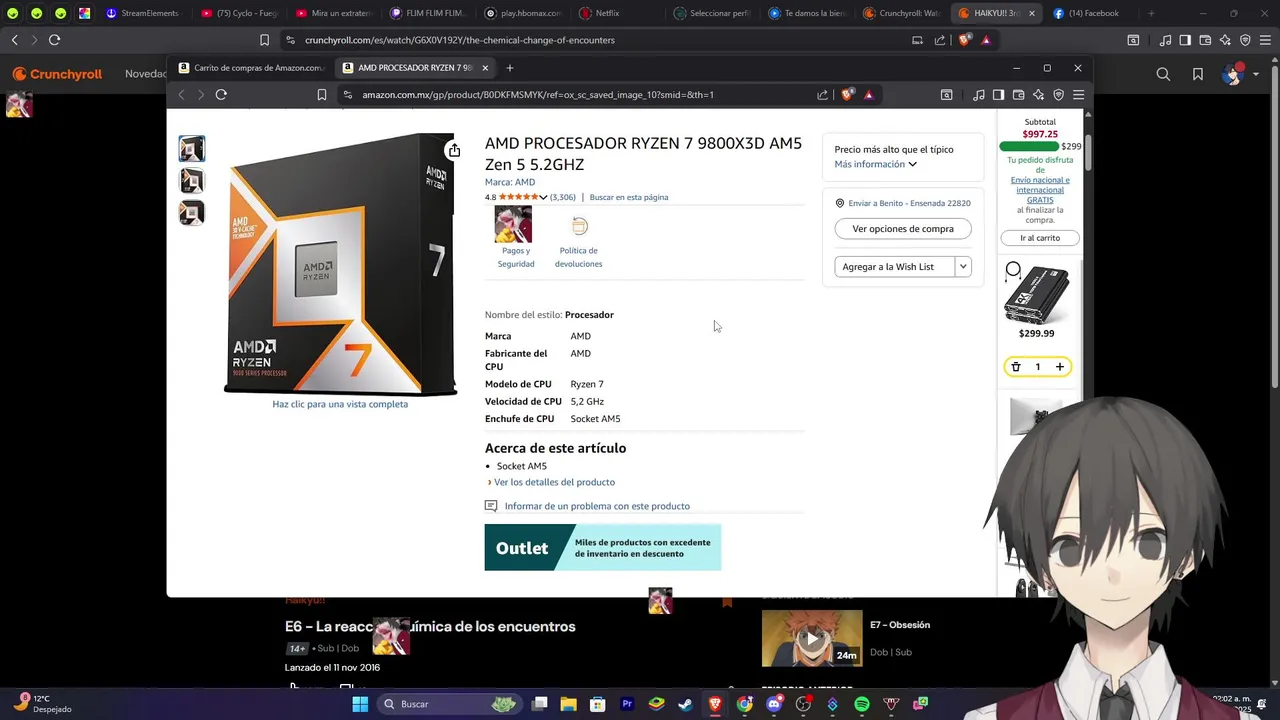Click the free shipping progress bar
Image resolution: width=1280 pixels, height=720 pixels.
click(1029, 147)
